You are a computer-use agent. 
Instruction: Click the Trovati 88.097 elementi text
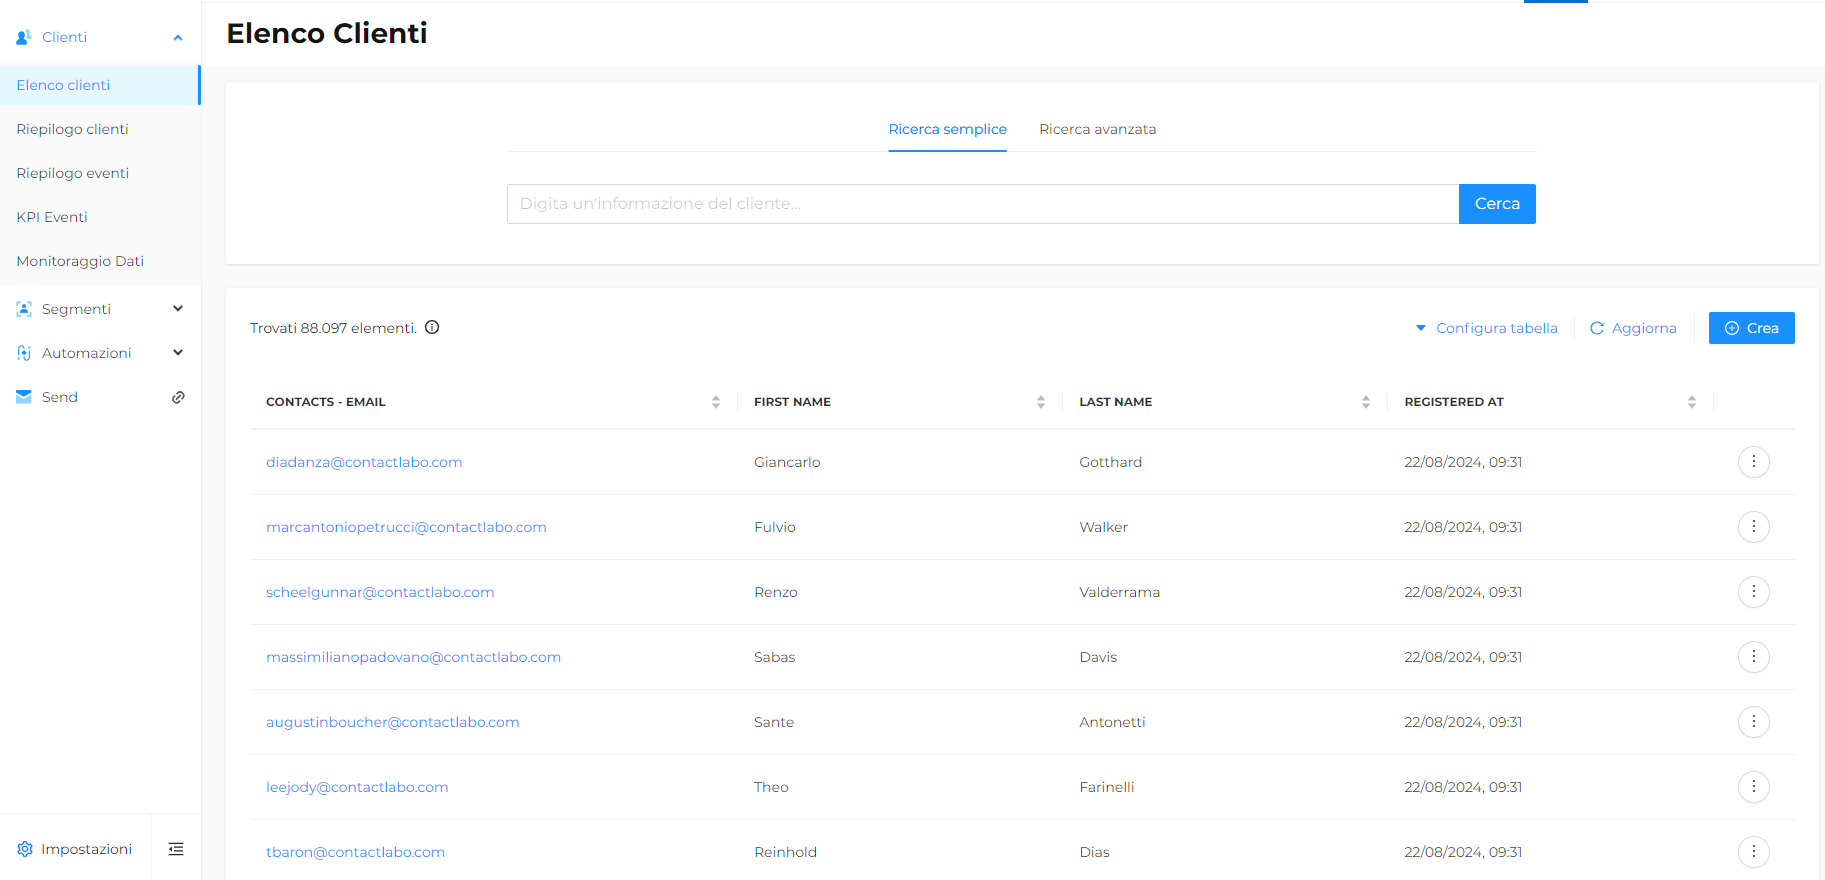333,328
